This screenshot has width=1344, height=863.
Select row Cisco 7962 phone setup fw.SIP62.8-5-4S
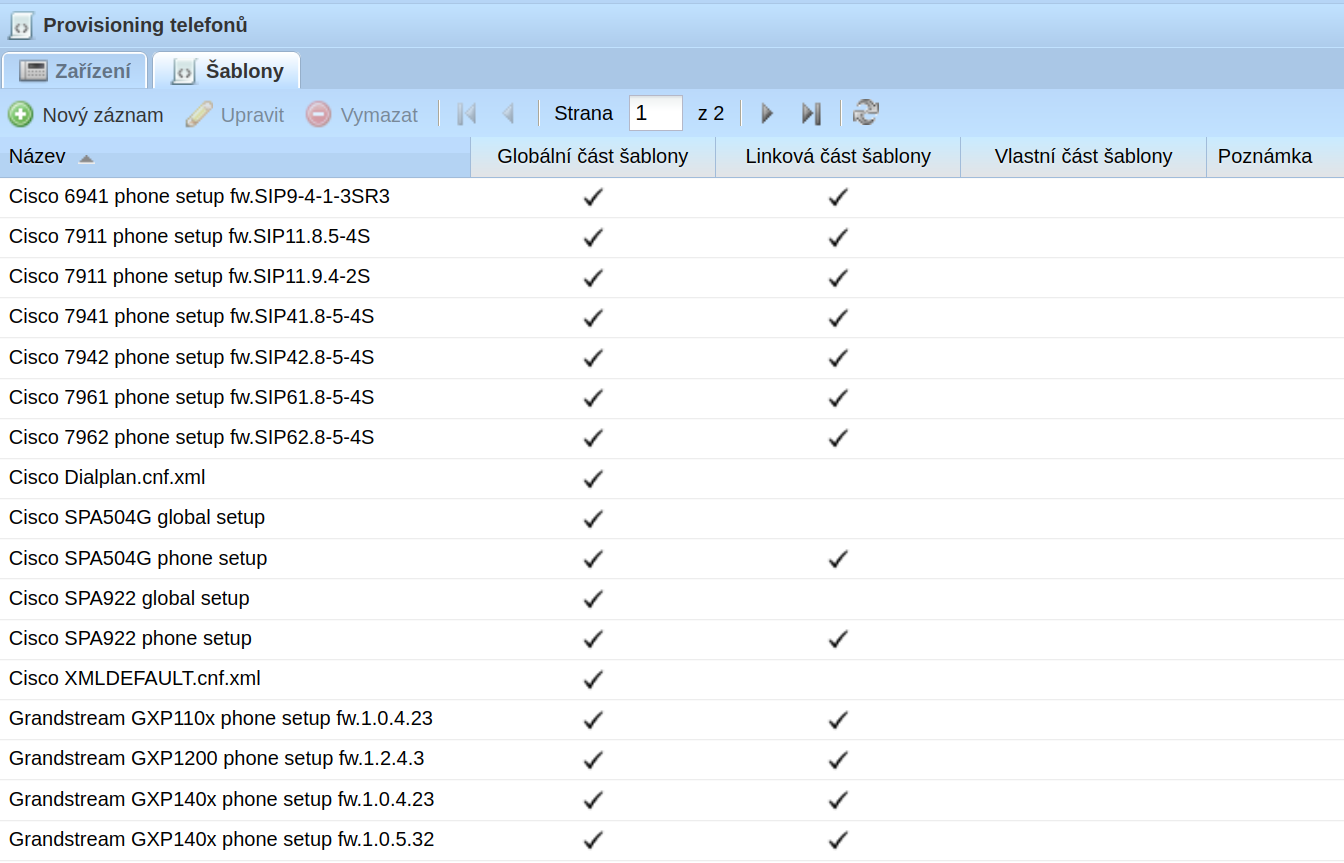pos(672,439)
